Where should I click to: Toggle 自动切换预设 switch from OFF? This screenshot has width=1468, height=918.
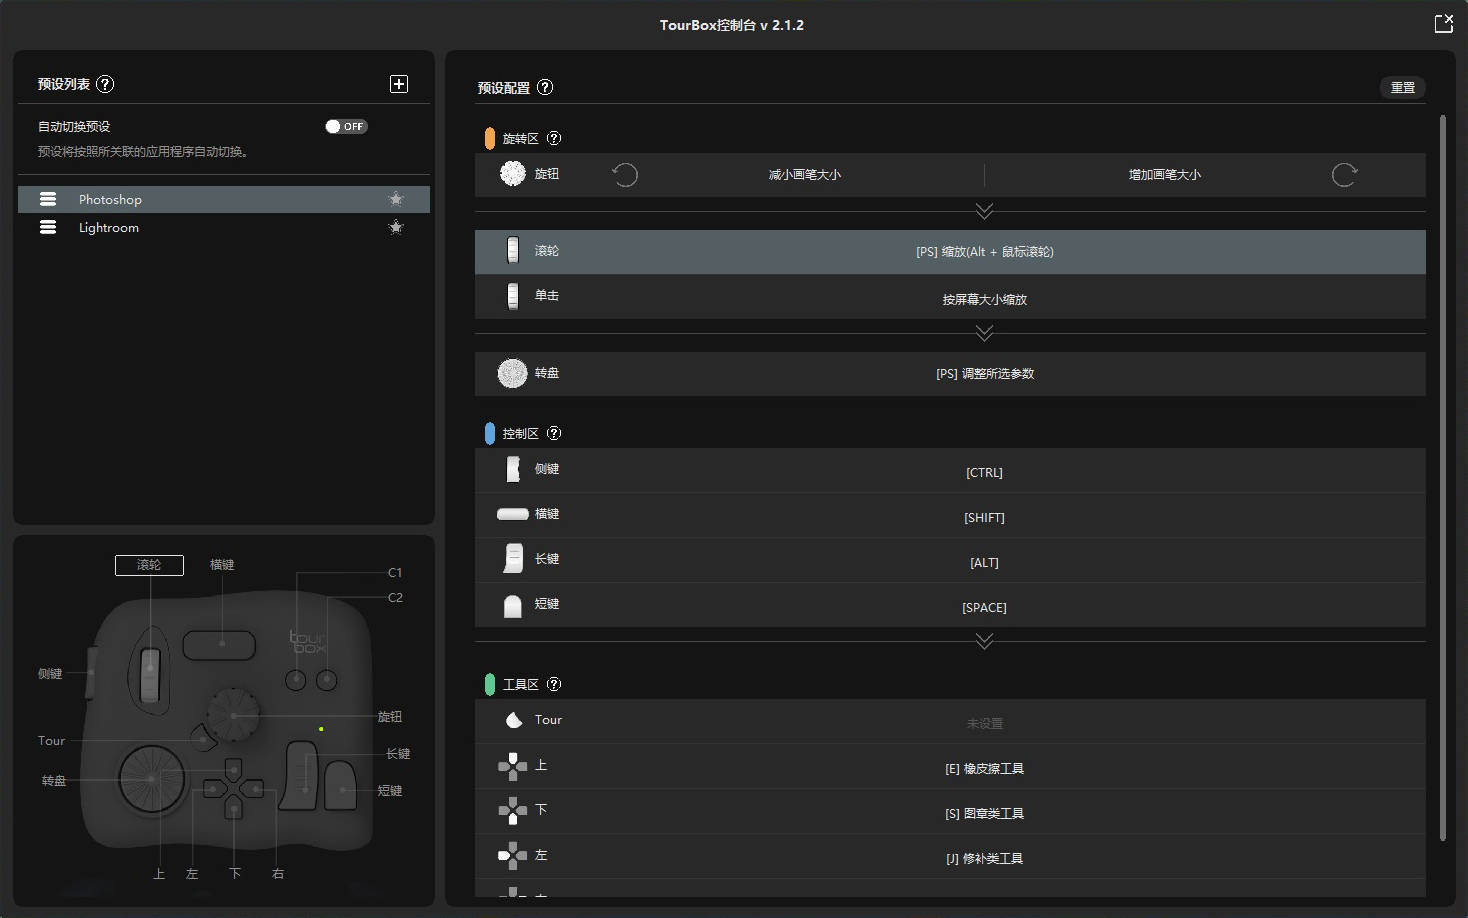click(346, 126)
